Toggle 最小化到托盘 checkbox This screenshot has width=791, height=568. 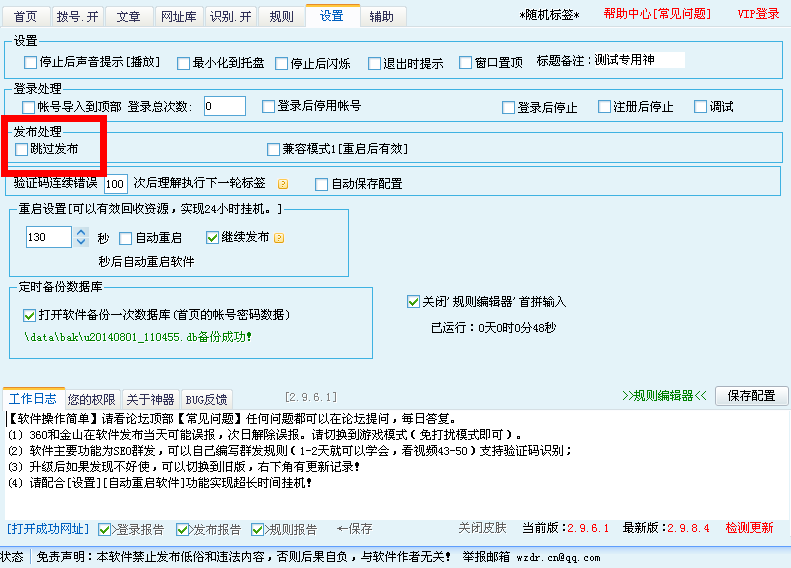coord(184,64)
